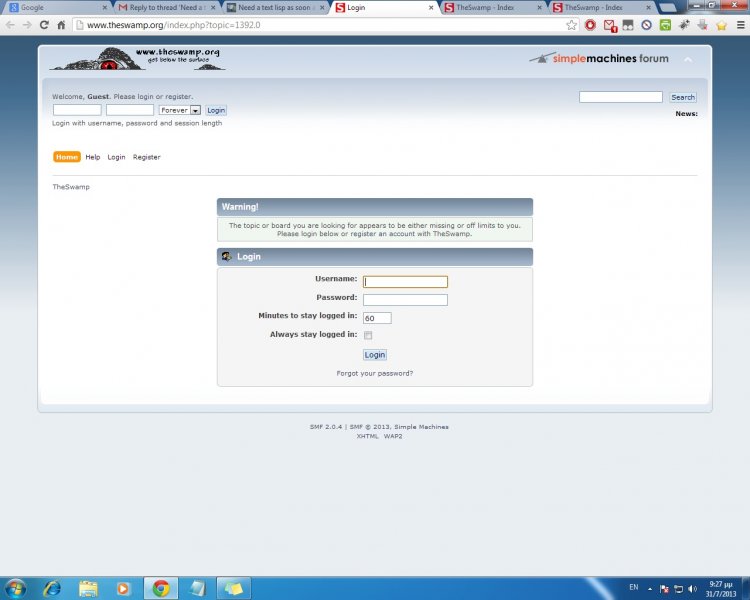
Task: Click the yellow star extension icon
Action: 721,25
